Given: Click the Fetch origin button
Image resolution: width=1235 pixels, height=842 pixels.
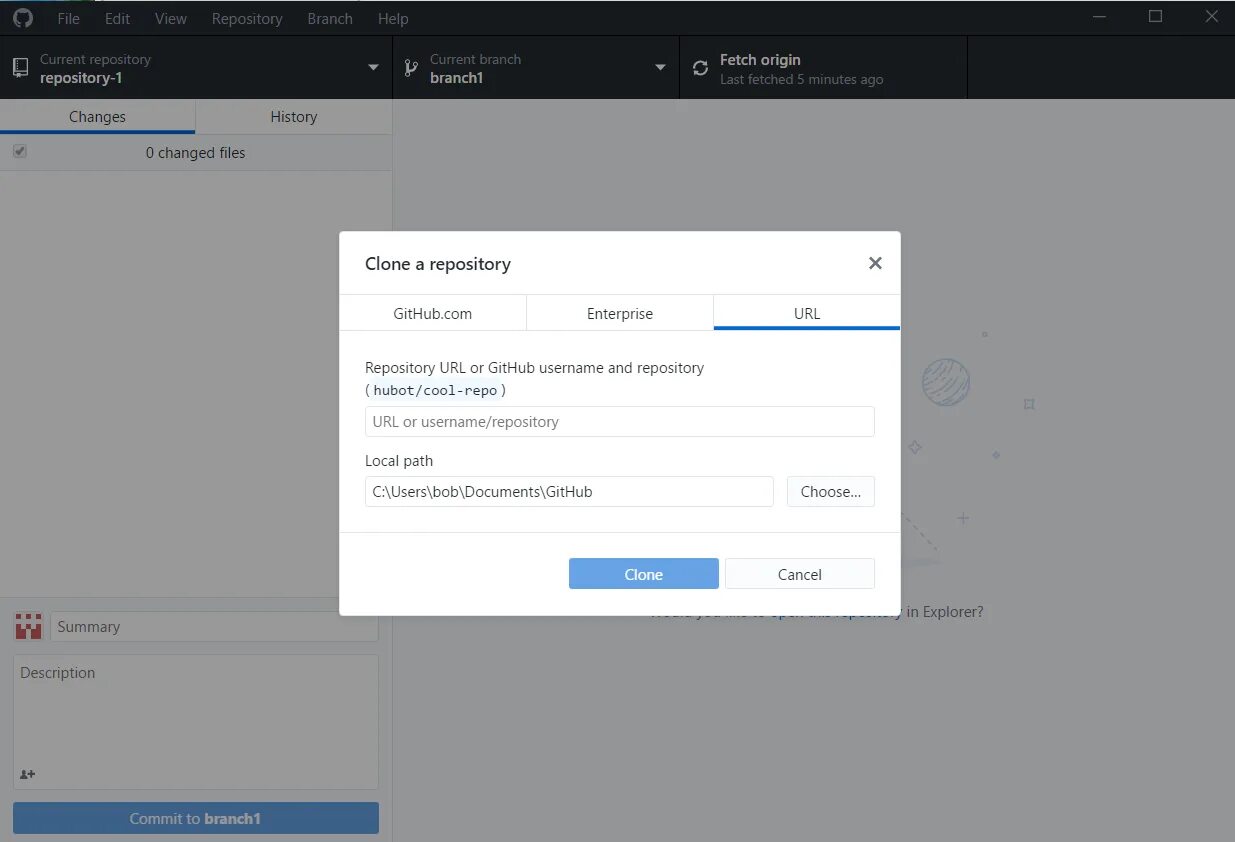Looking at the screenshot, I should point(823,68).
